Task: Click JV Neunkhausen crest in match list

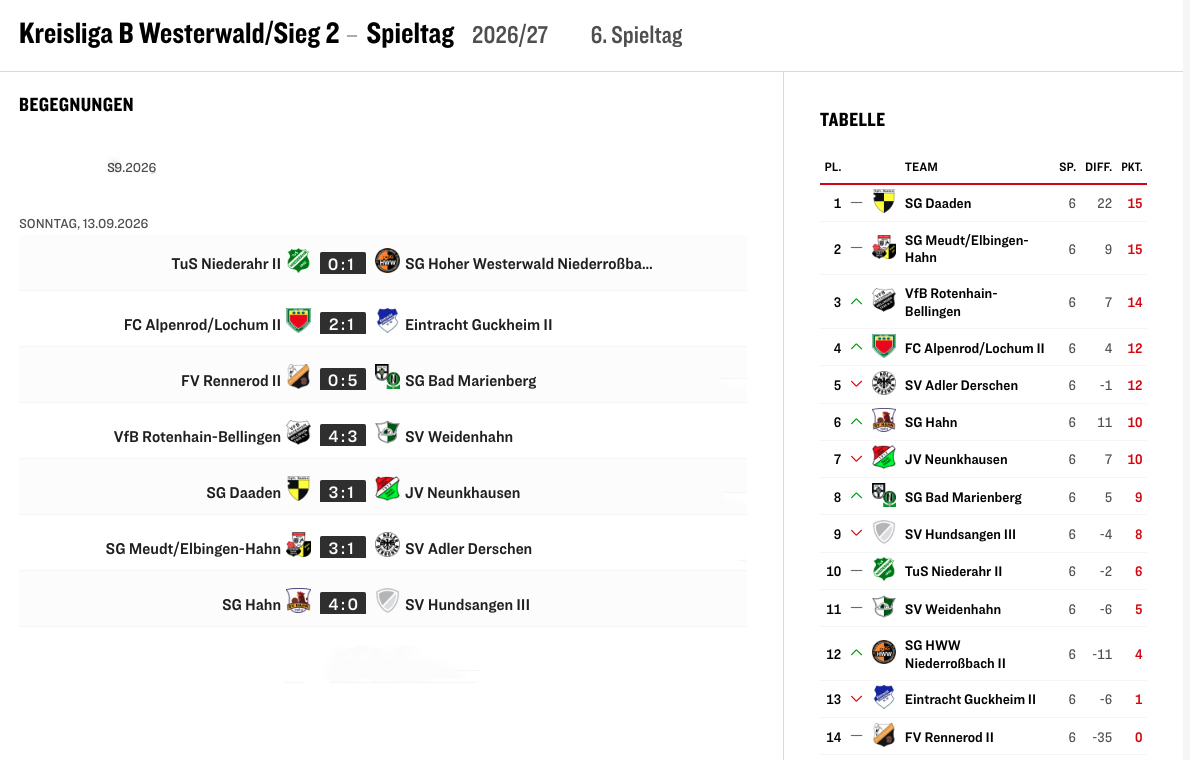Action: [387, 489]
